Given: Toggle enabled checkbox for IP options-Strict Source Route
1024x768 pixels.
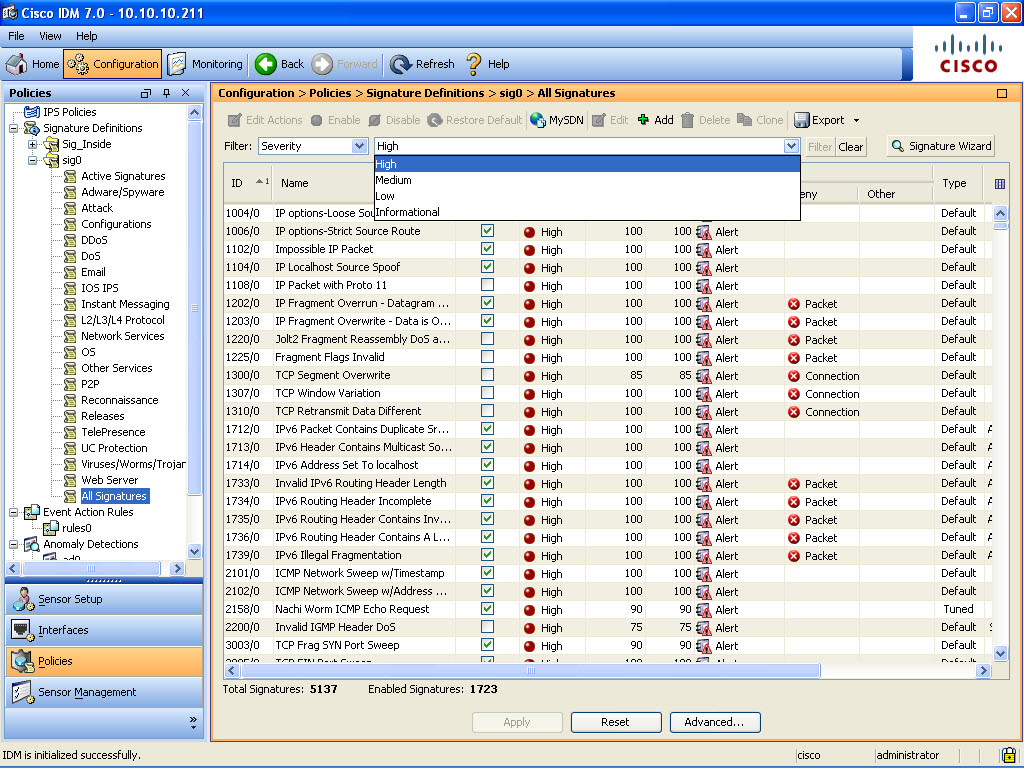Looking at the screenshot, I should pyautogui.click(x=487, y=231).
